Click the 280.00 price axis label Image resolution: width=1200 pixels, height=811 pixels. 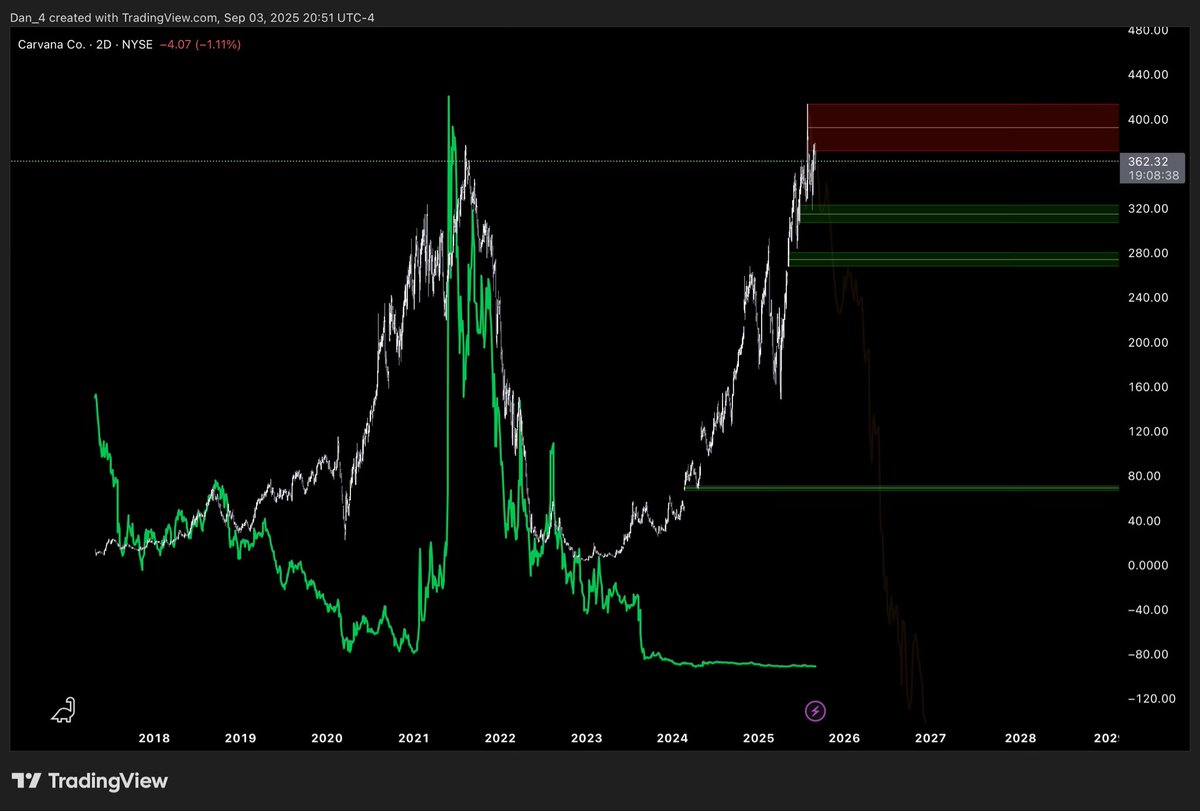[x=1148, y=253]
